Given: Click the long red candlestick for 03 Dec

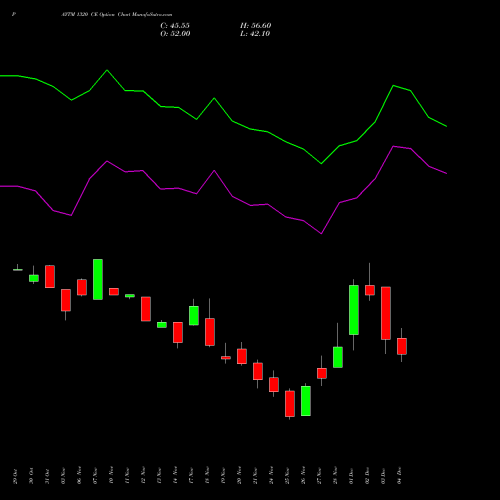Looking at the screenshot, I should [386, 313].
